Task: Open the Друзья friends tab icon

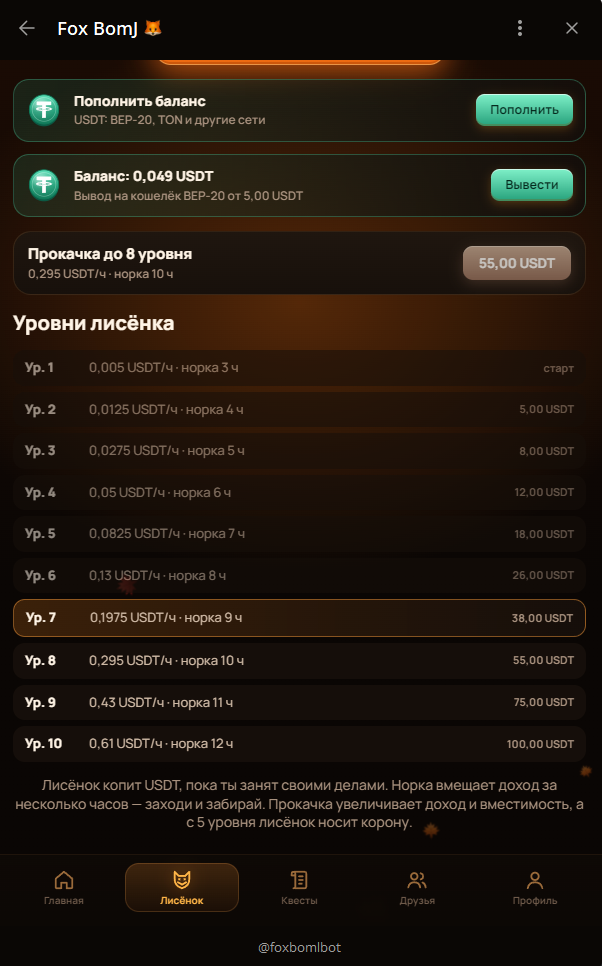Action: [x=417, y=880]
